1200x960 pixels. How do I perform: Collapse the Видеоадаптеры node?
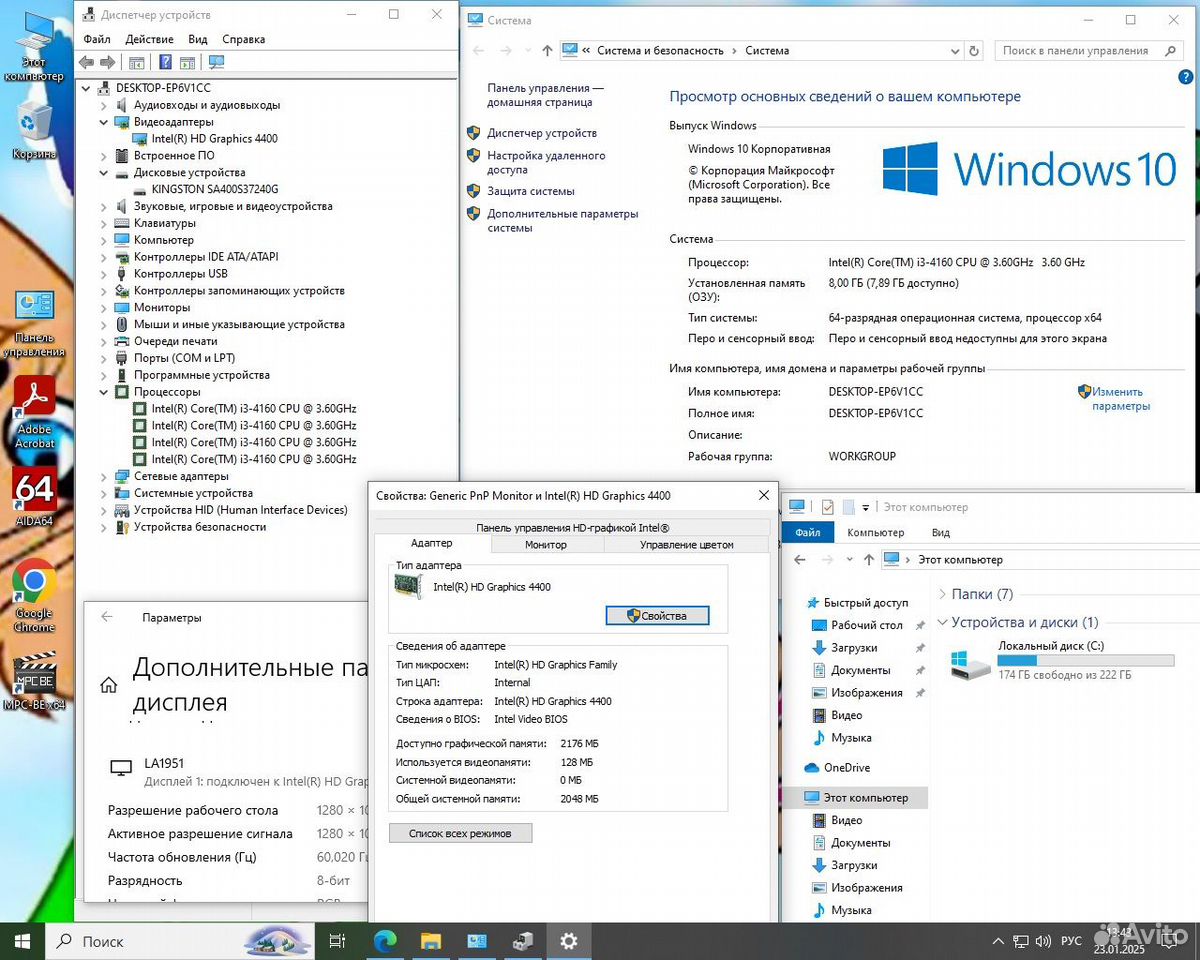[103, 122]
